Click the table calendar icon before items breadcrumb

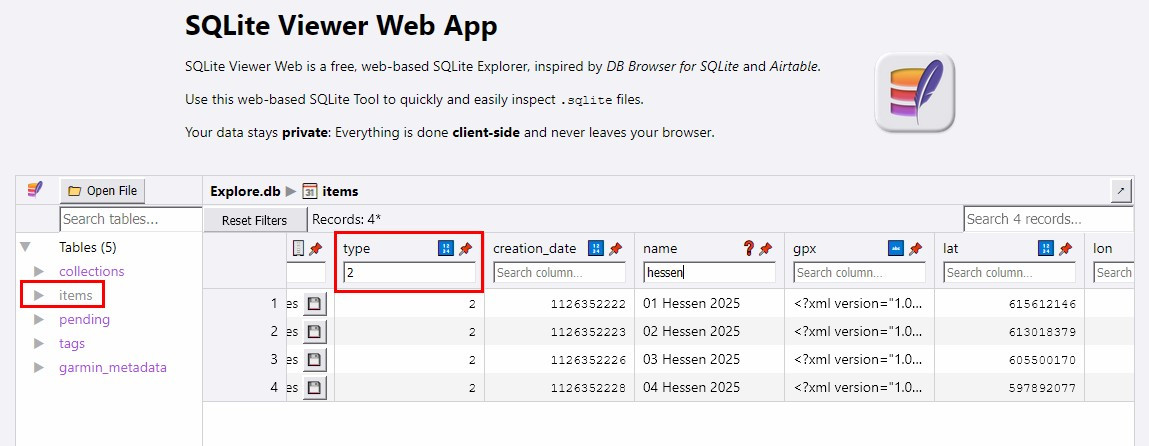pyautogui.click(x=310, y=191)
